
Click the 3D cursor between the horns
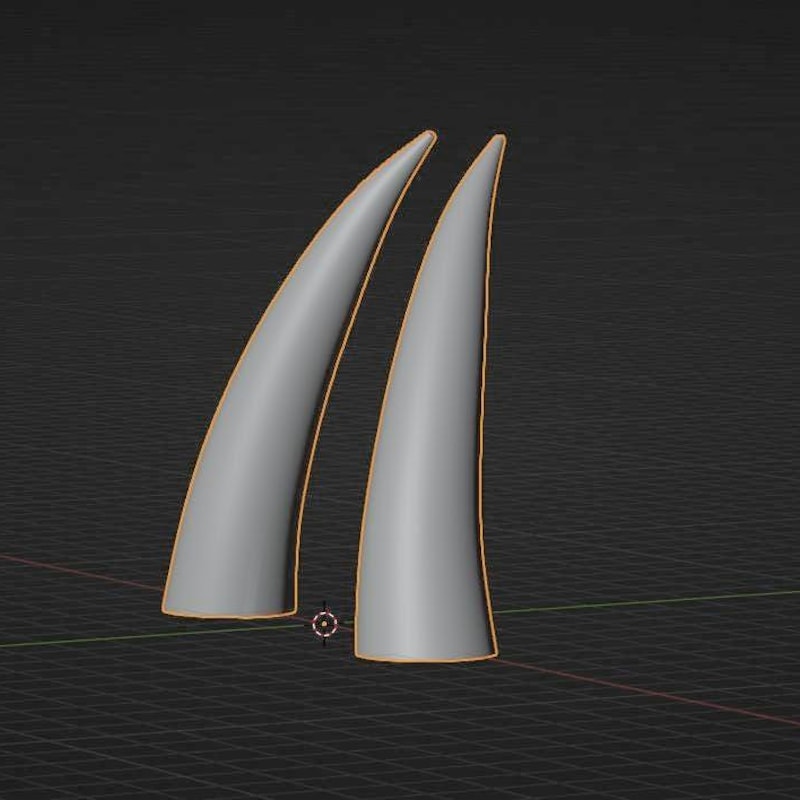pyautogui.click(x=324, y=623)
